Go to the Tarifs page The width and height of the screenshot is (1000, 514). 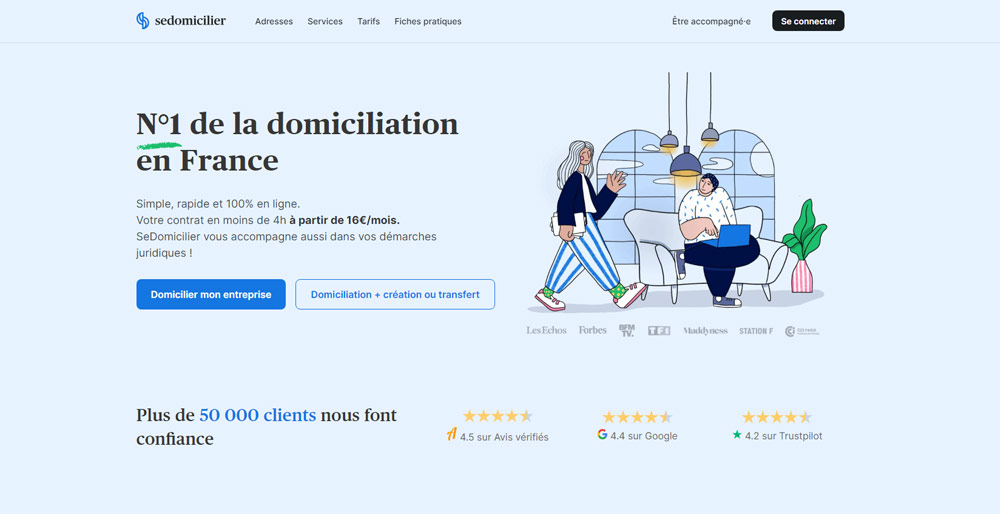click(368, 21)
